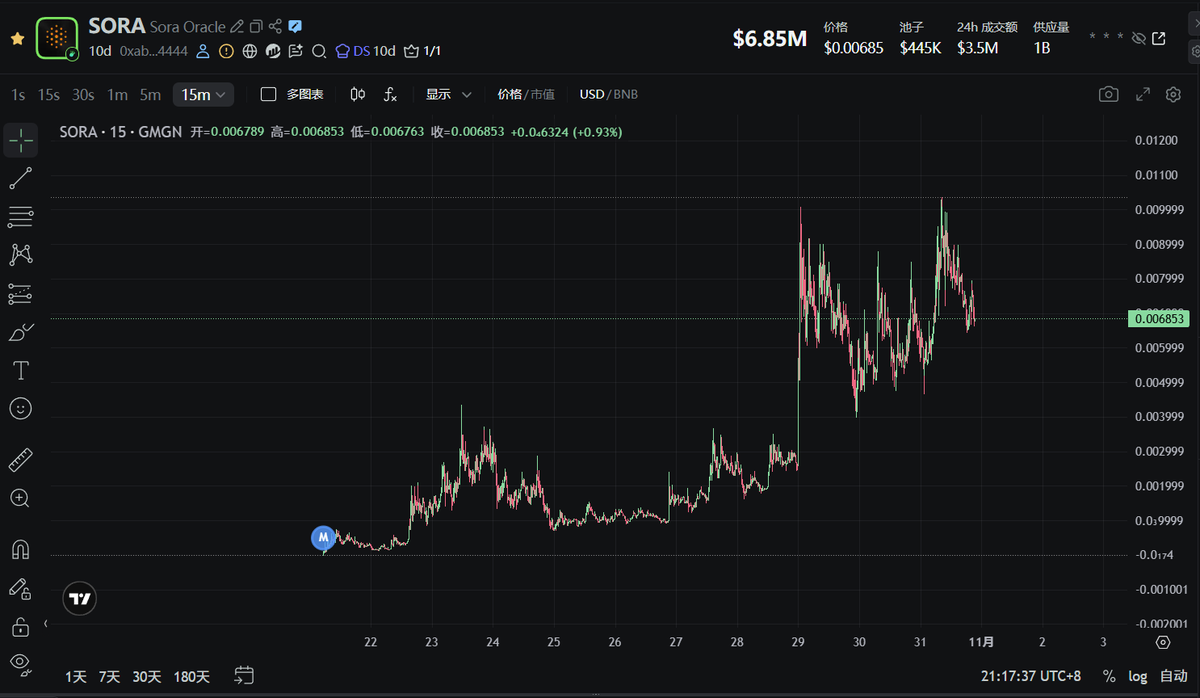Screen dimensions: 1200x698
Task: Open the external link icon in header
Action: [x=1159, y=38]
